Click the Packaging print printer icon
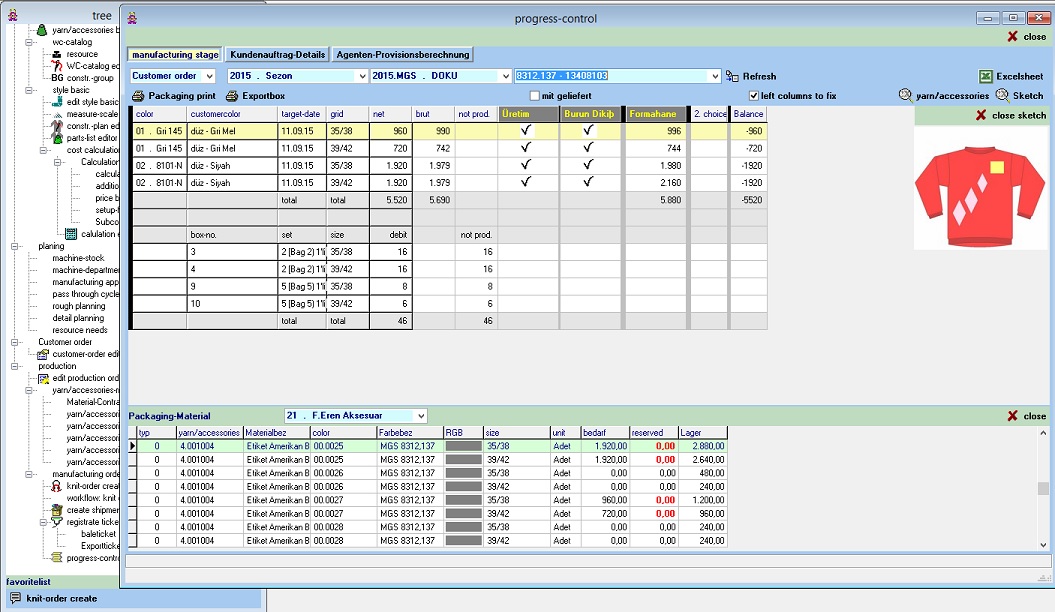Image resolution: width=1055 pixels, height=612 pixels. coord(138,96)
